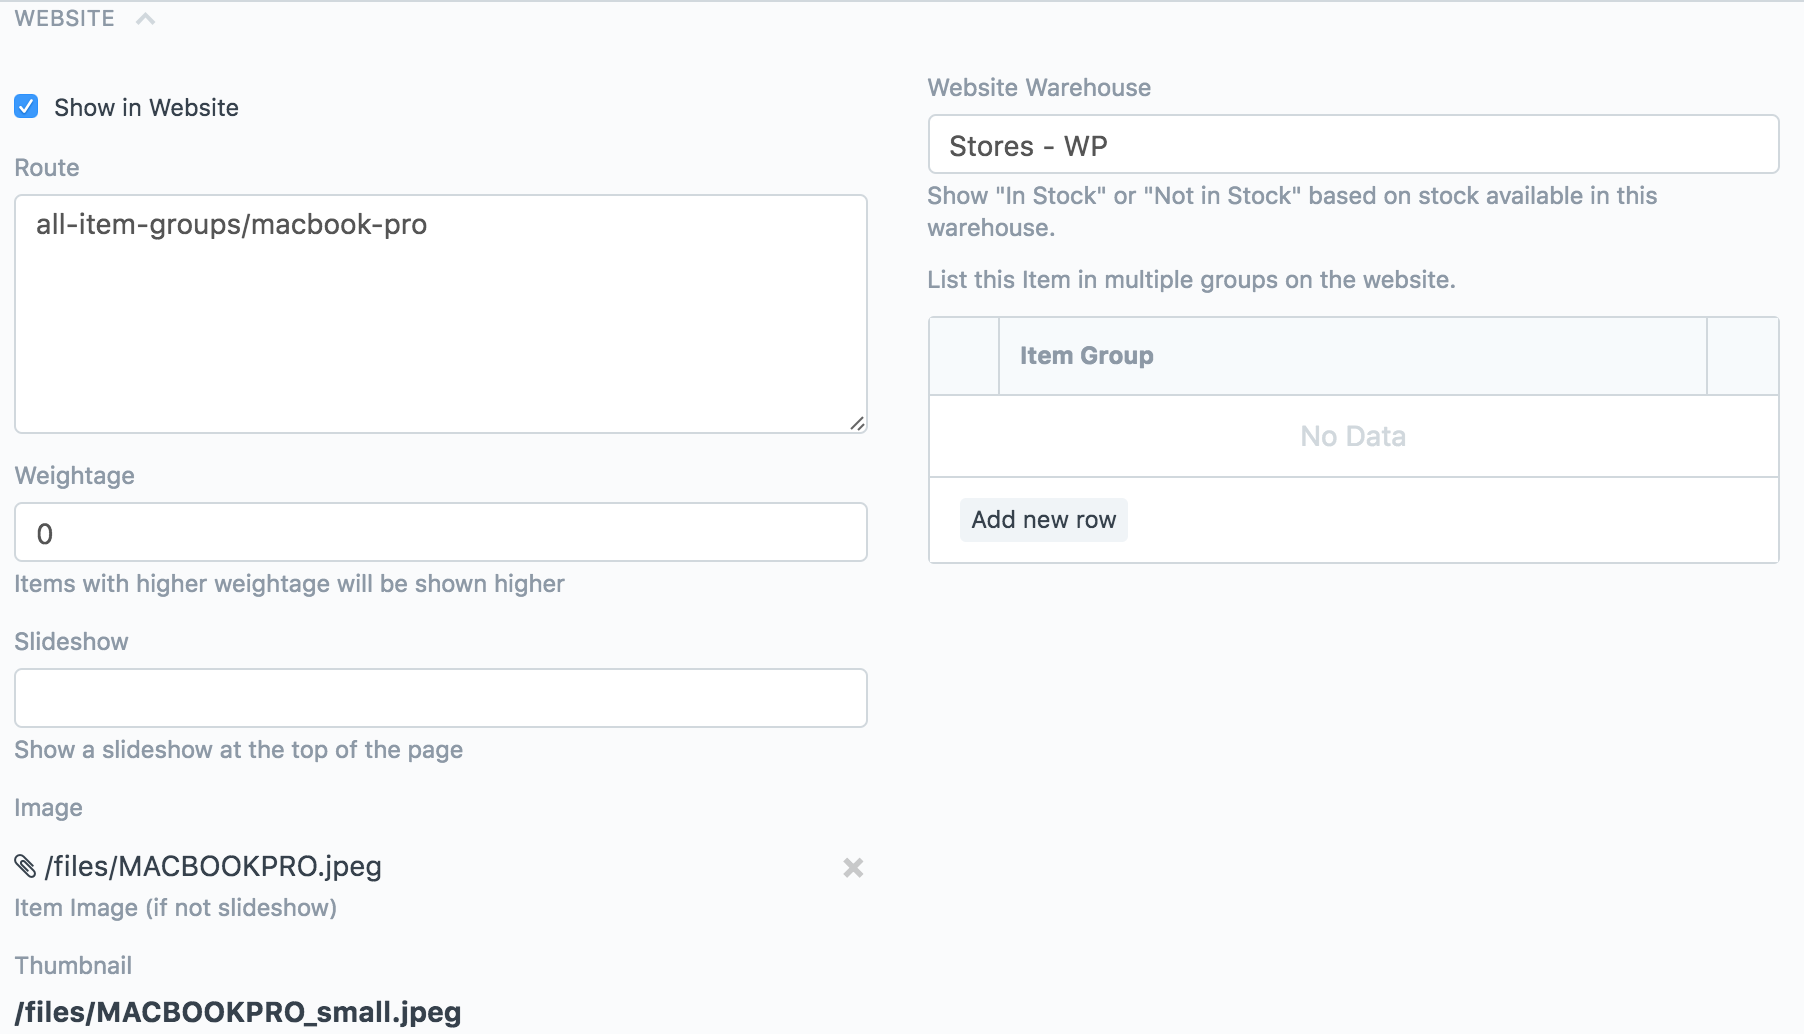This screenshot has height=1034, width=1804.
Task: Click the blank left header cell of Item Group table
Action: 964,356
